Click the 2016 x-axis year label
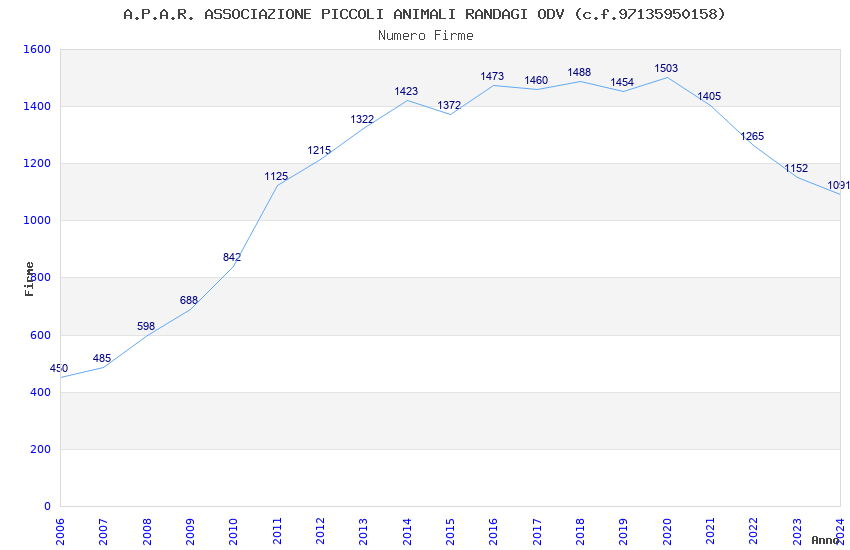This screenshot has width=850, height=550. click(493, 532)
